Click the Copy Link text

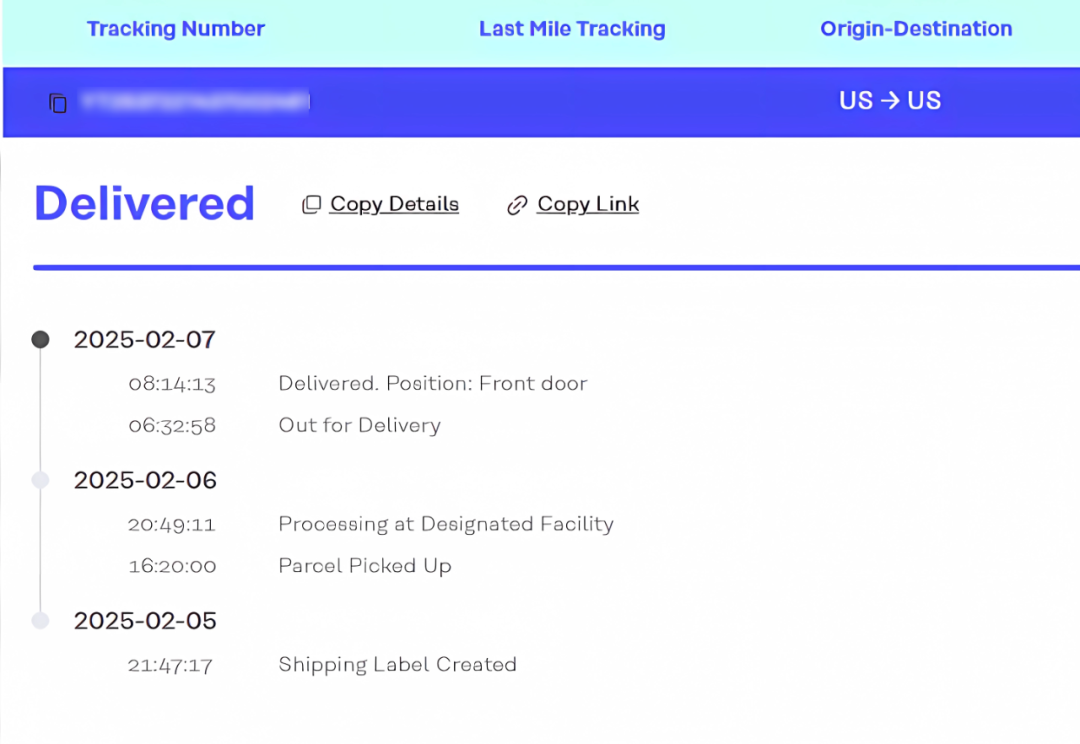(x=588, y=204)
